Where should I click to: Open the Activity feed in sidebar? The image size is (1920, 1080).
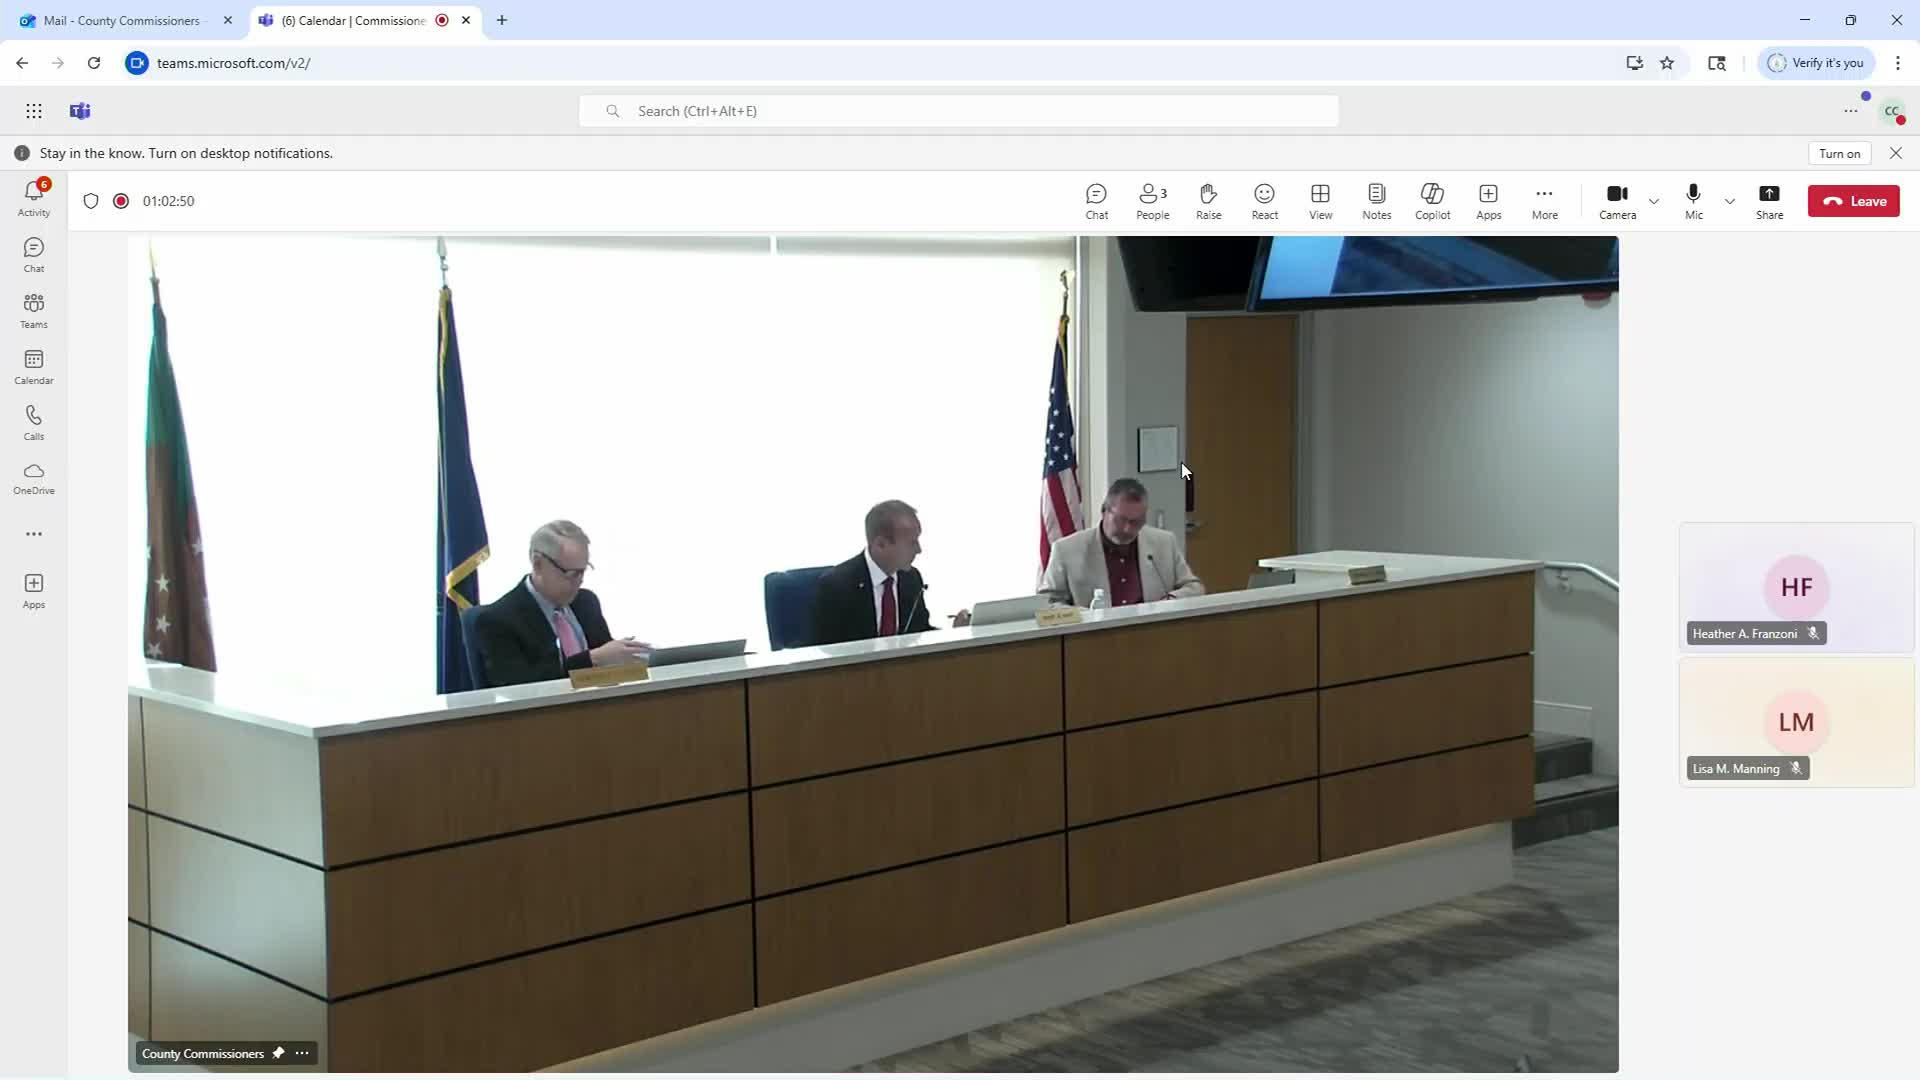pos(33,198)
